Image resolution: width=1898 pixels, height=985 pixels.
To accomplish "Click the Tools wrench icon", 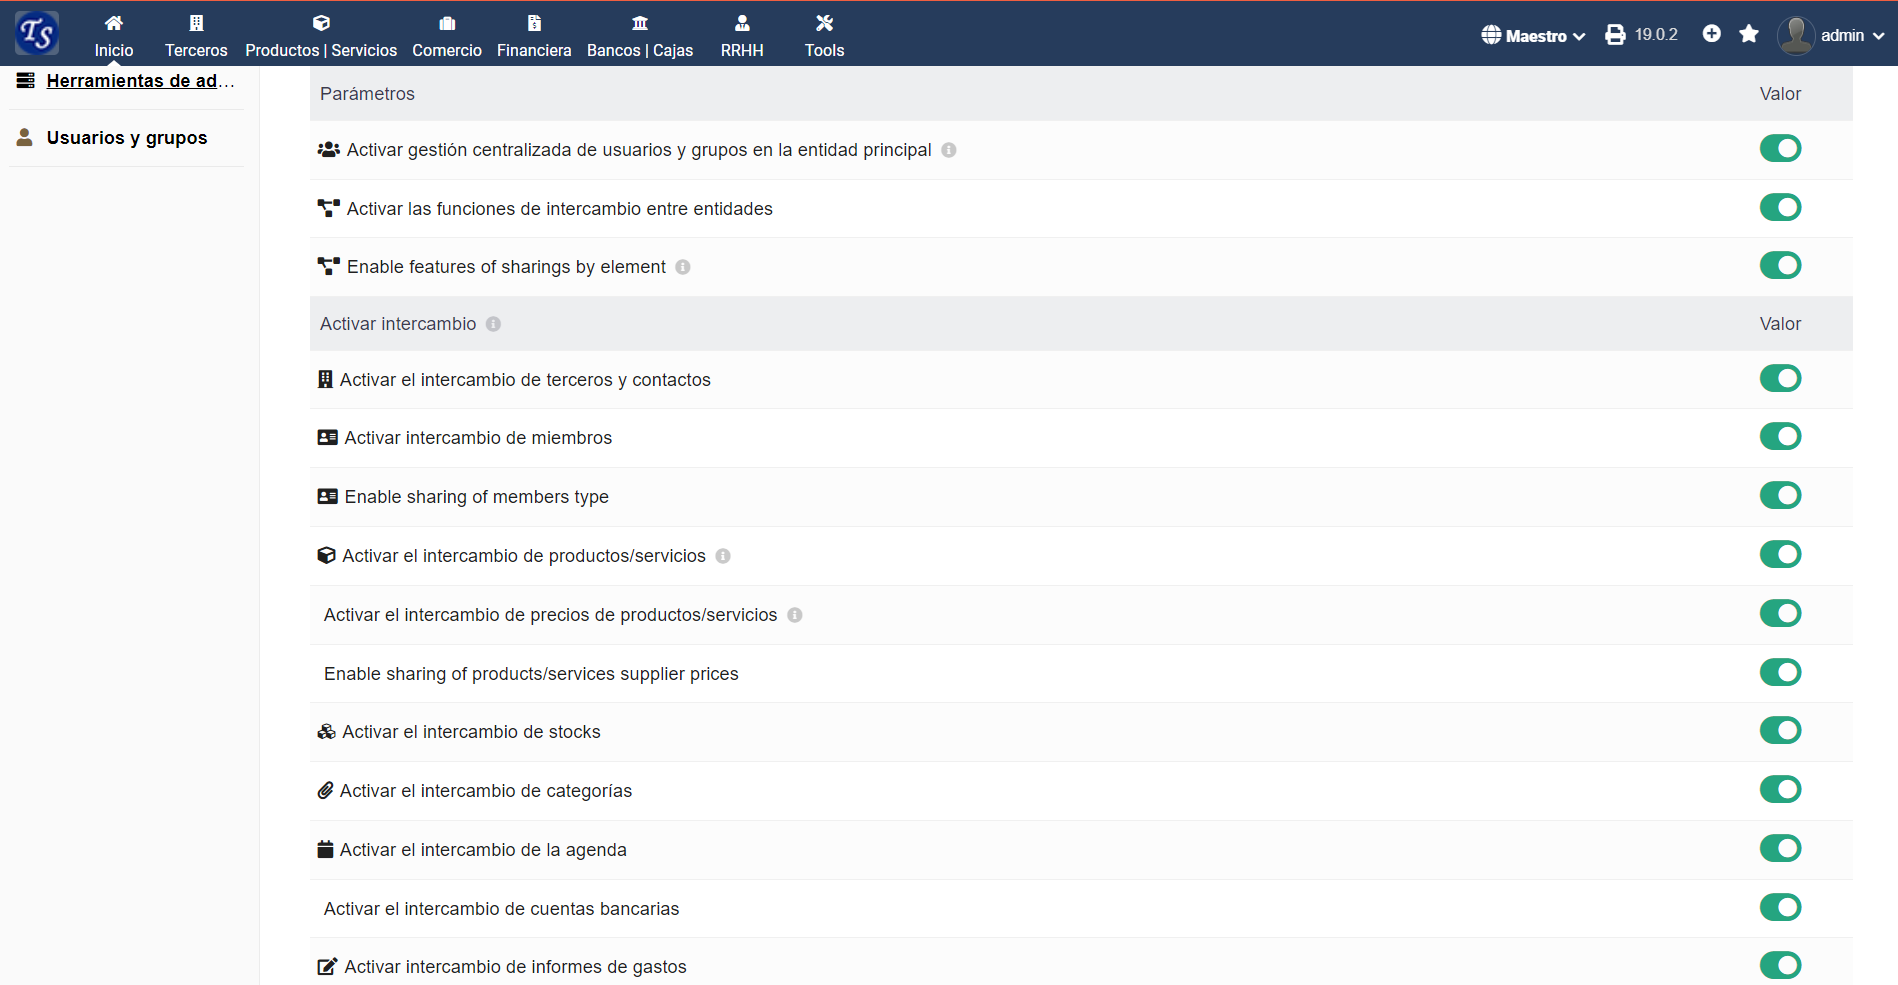I will click(824, 23).
